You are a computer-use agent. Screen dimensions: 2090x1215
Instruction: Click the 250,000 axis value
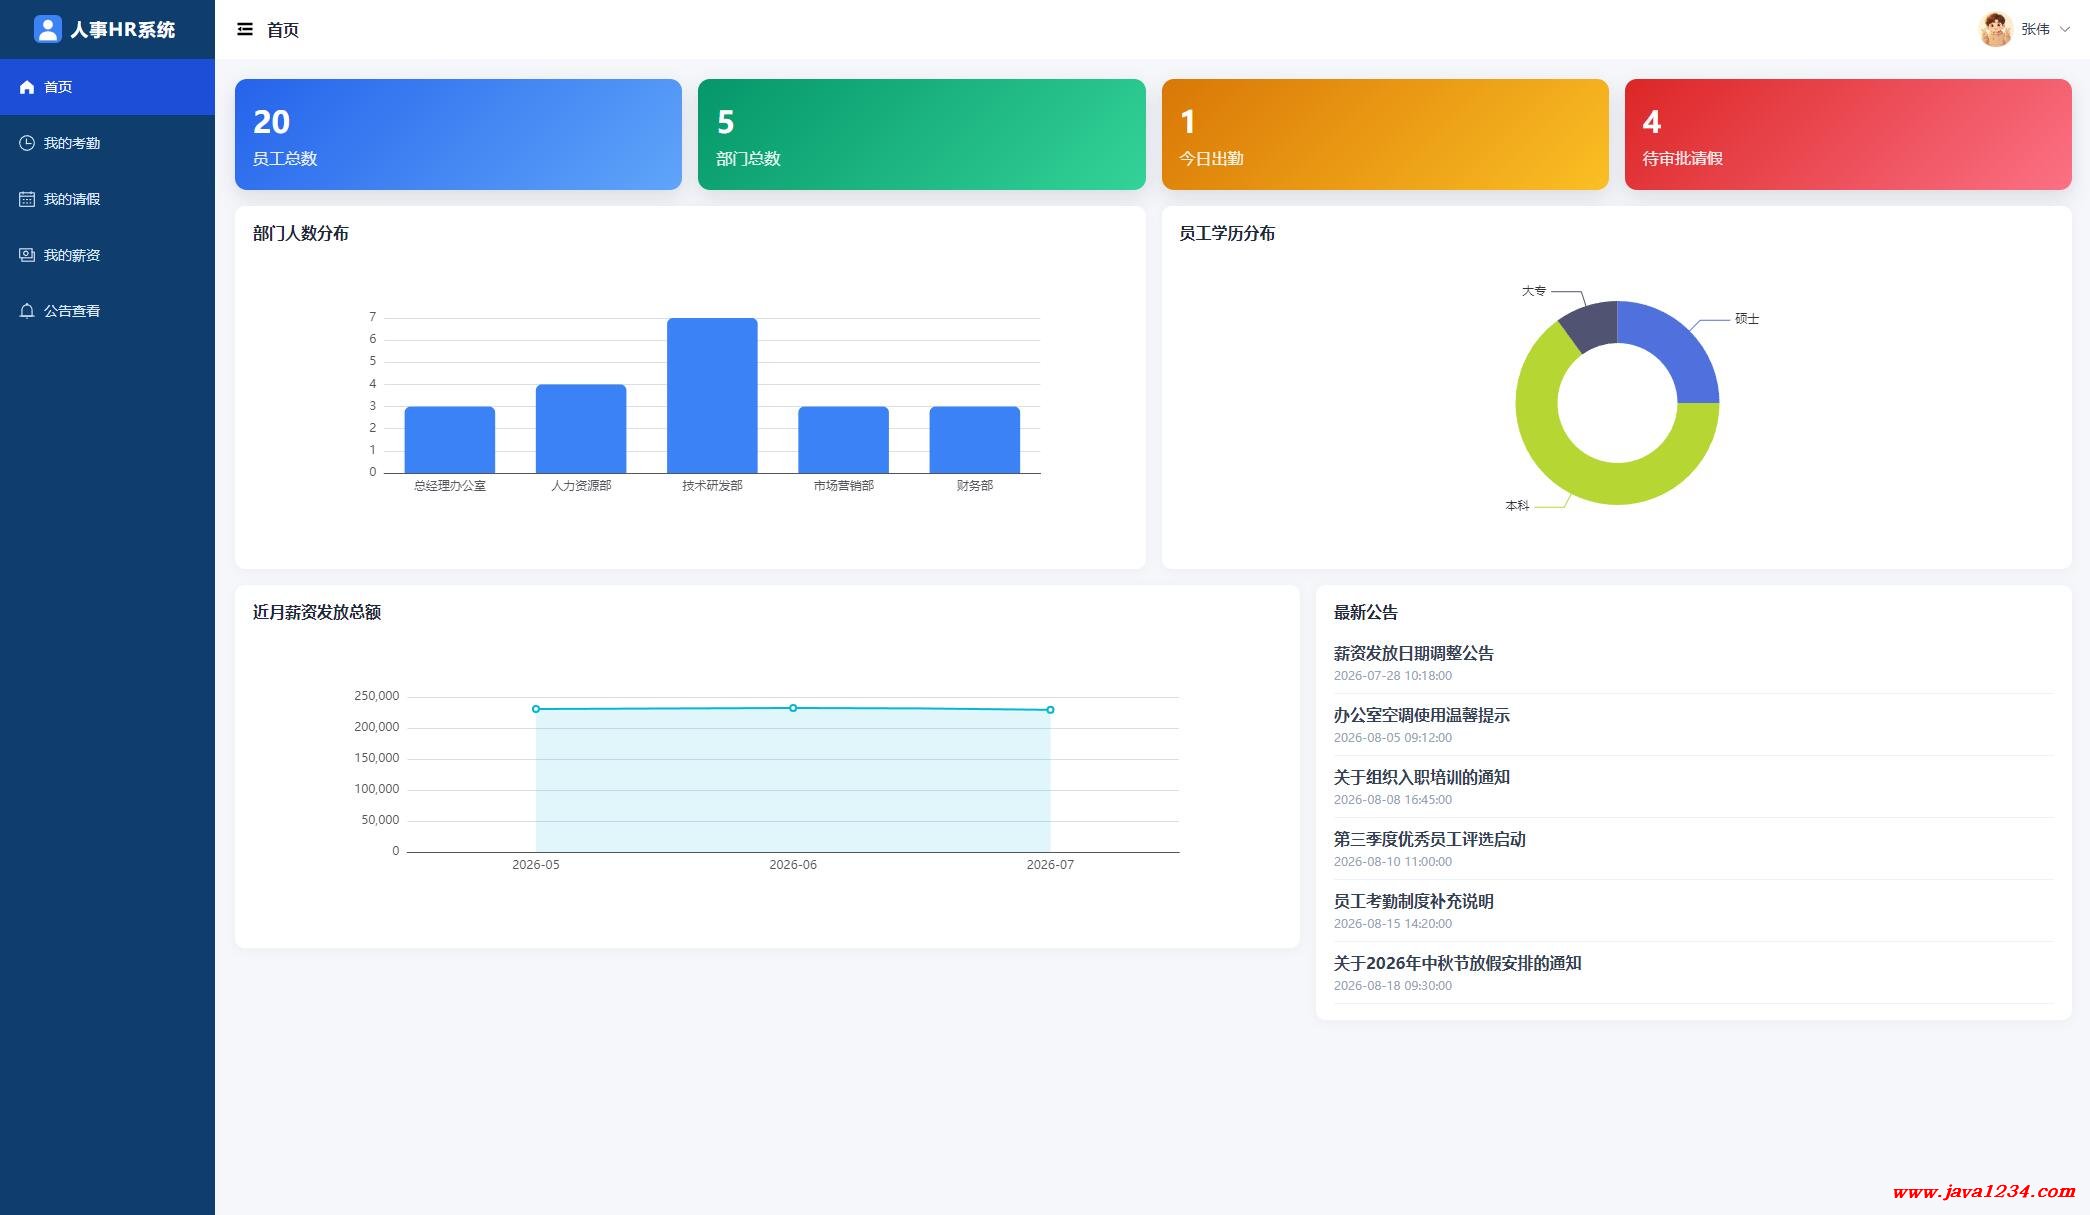(376, 696)
